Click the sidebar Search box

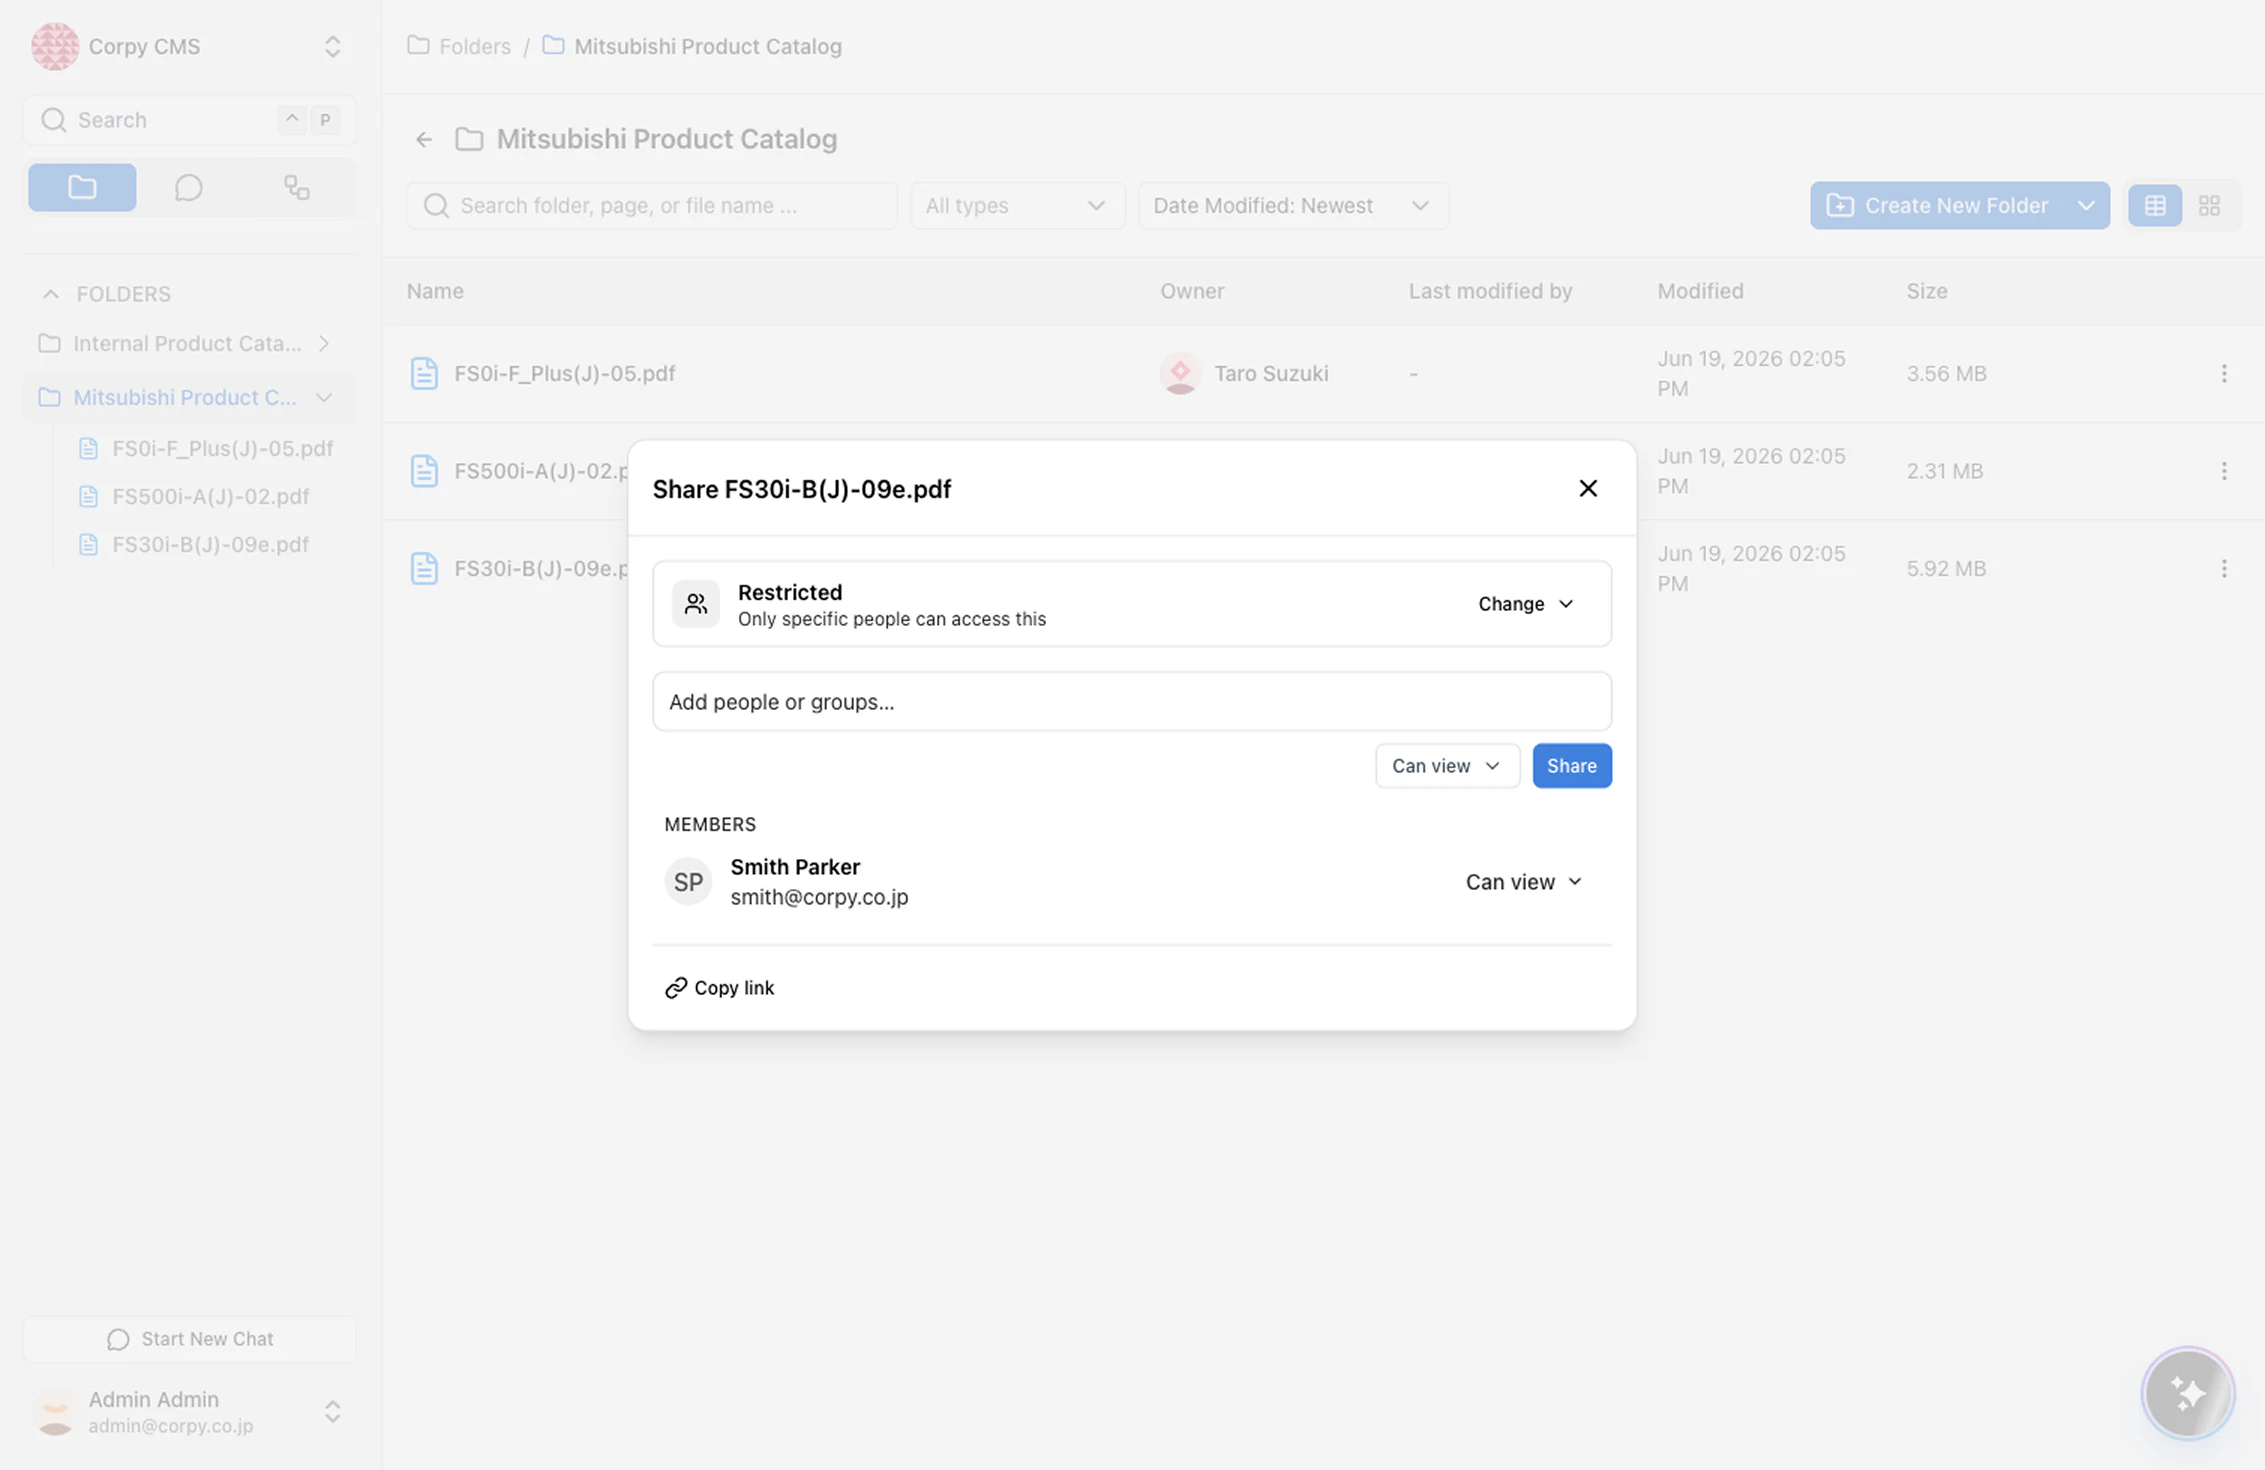pos(189,120)
